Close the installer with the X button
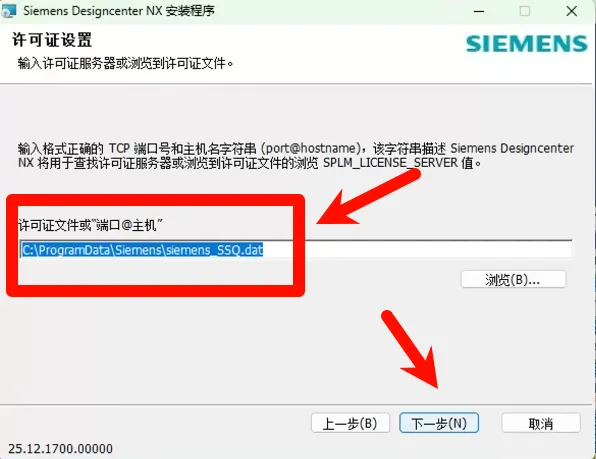 (571, 11)
